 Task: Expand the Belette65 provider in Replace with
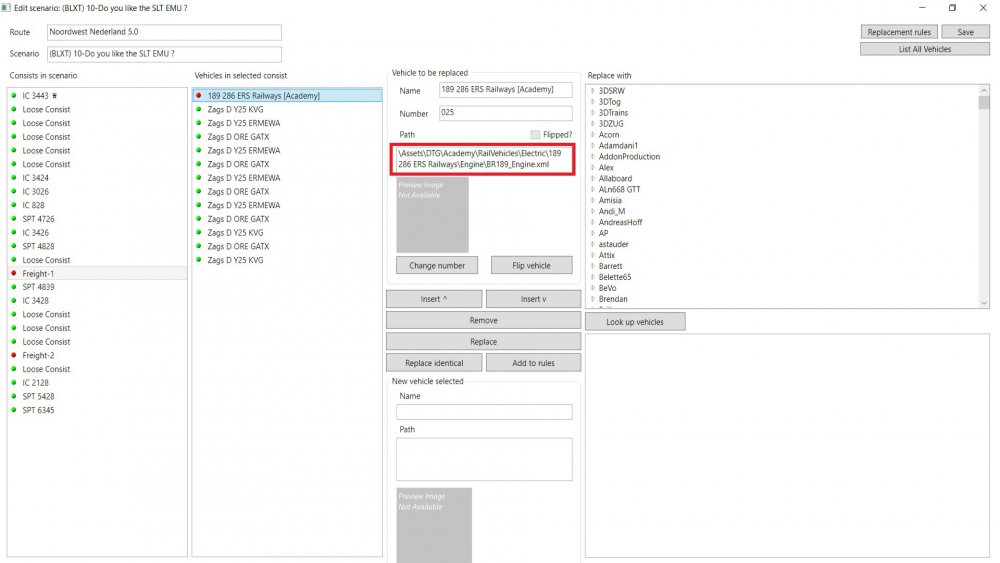point(593,277)
